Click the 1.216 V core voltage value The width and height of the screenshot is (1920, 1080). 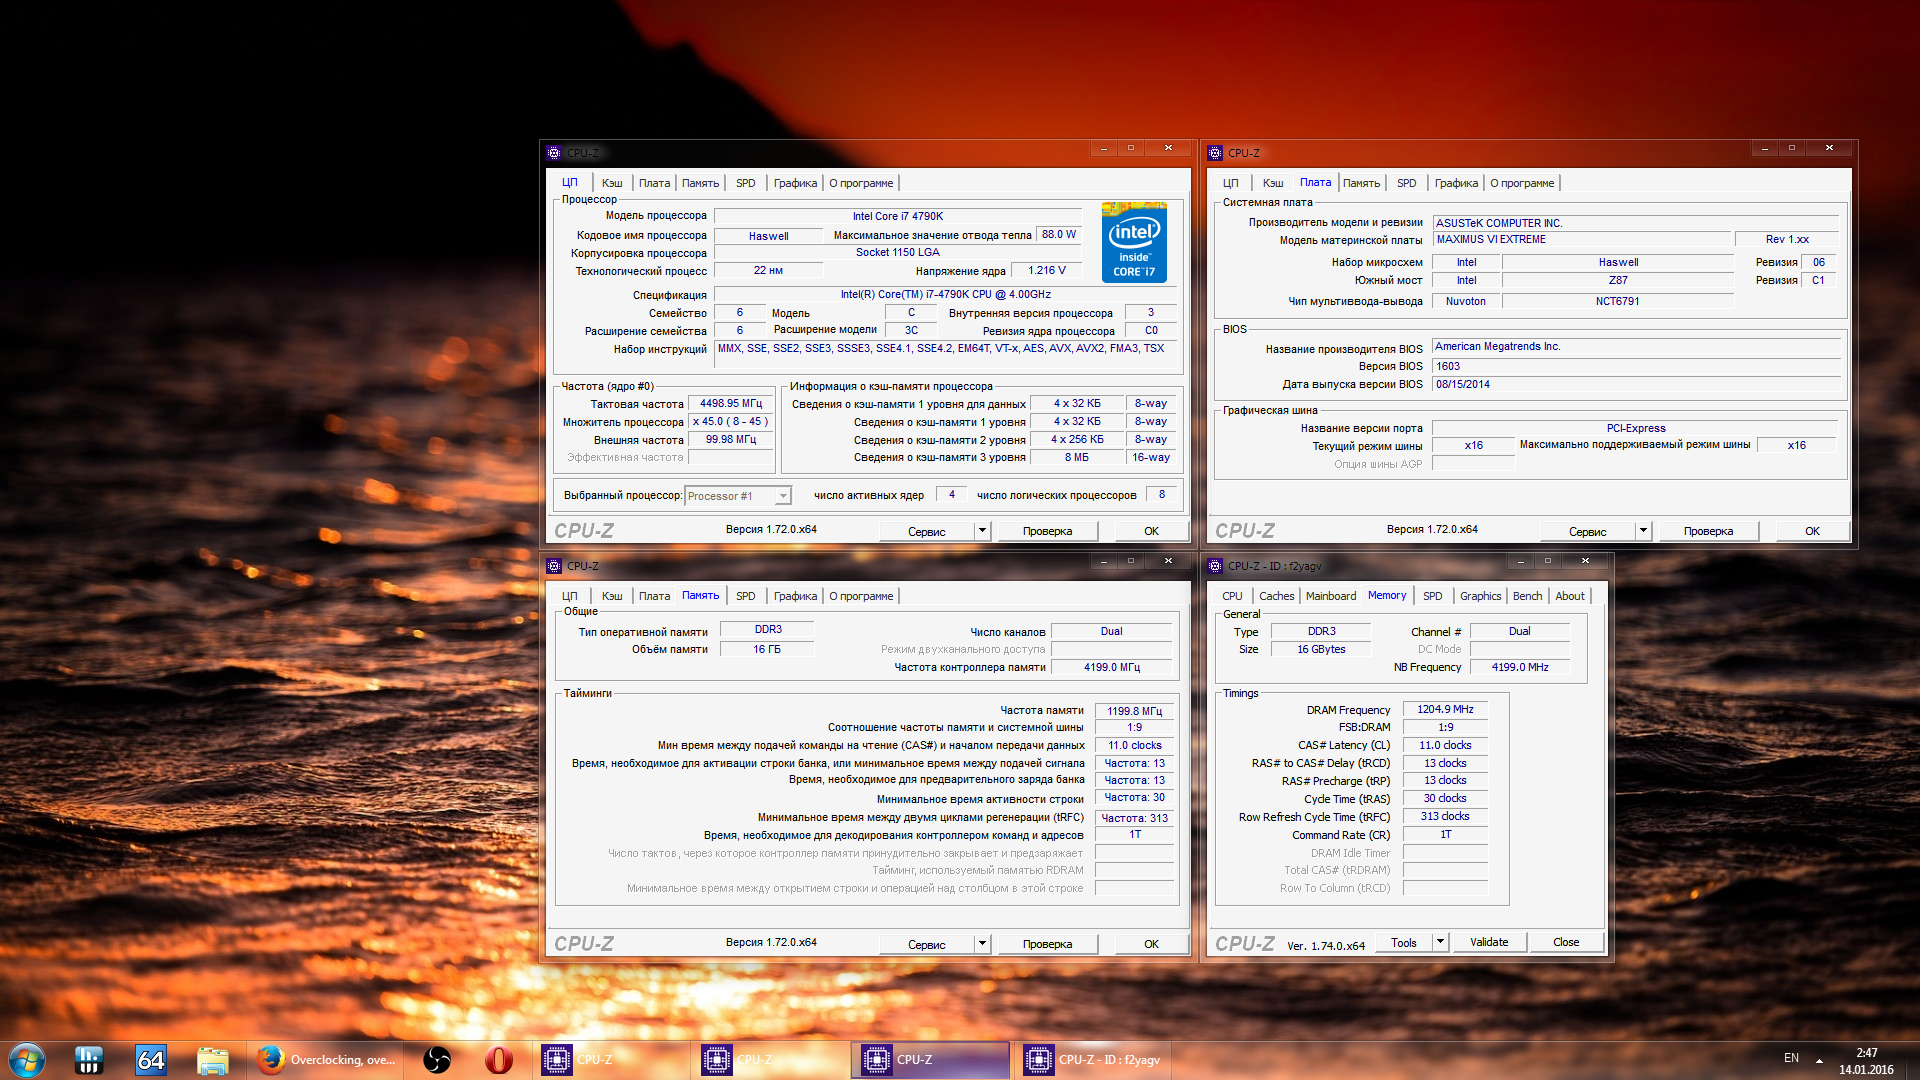(1047, 271)
